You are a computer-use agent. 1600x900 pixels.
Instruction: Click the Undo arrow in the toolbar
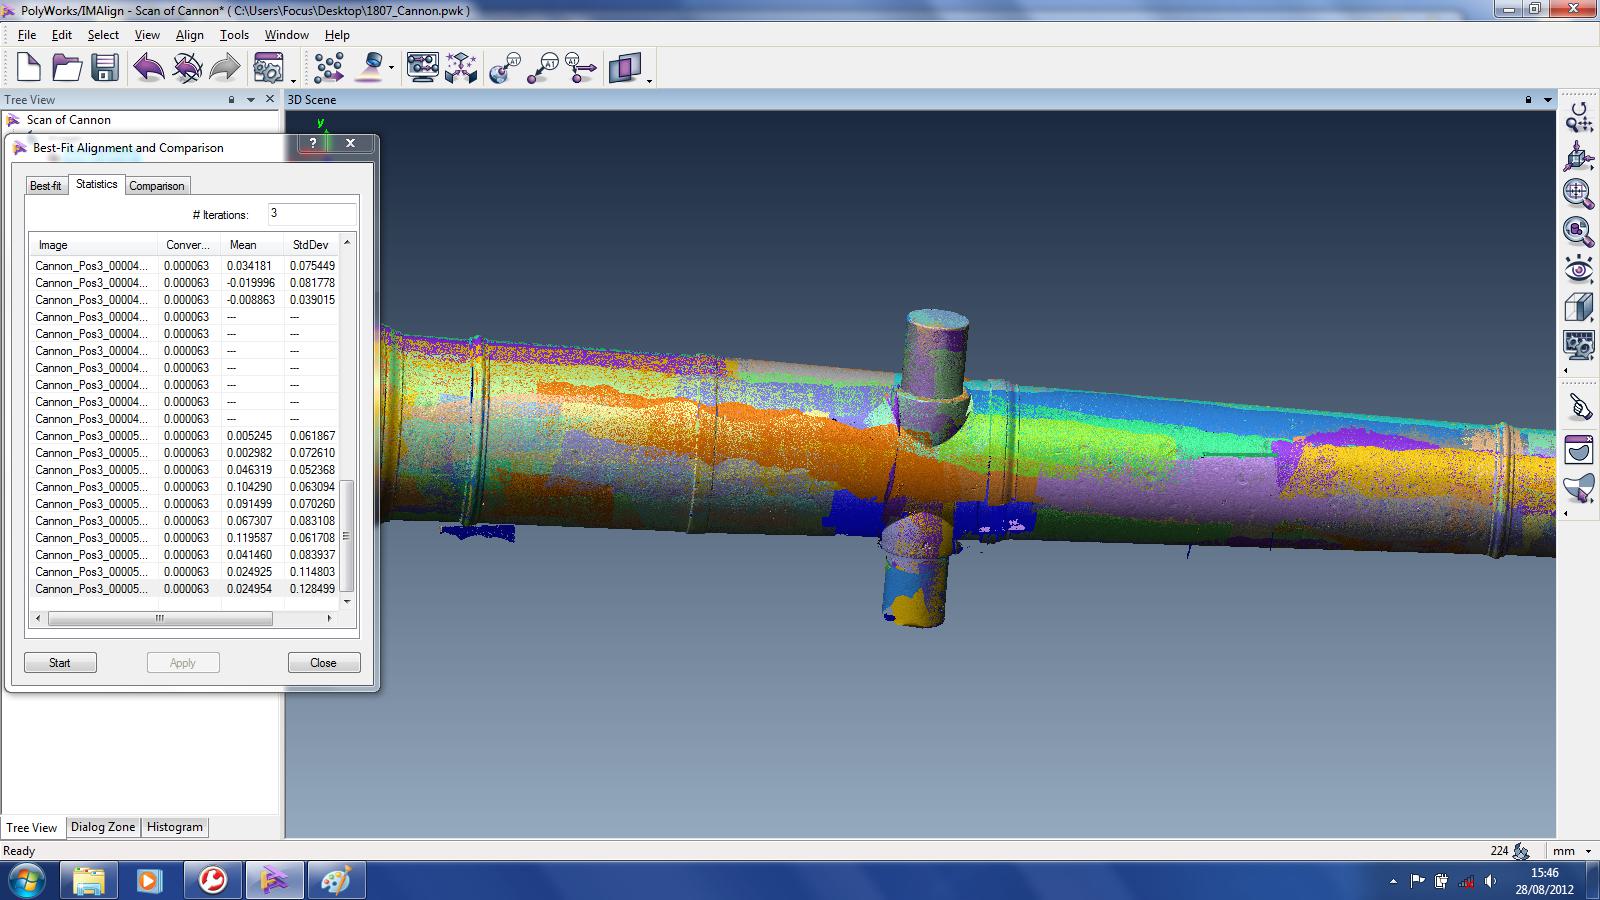149,68
